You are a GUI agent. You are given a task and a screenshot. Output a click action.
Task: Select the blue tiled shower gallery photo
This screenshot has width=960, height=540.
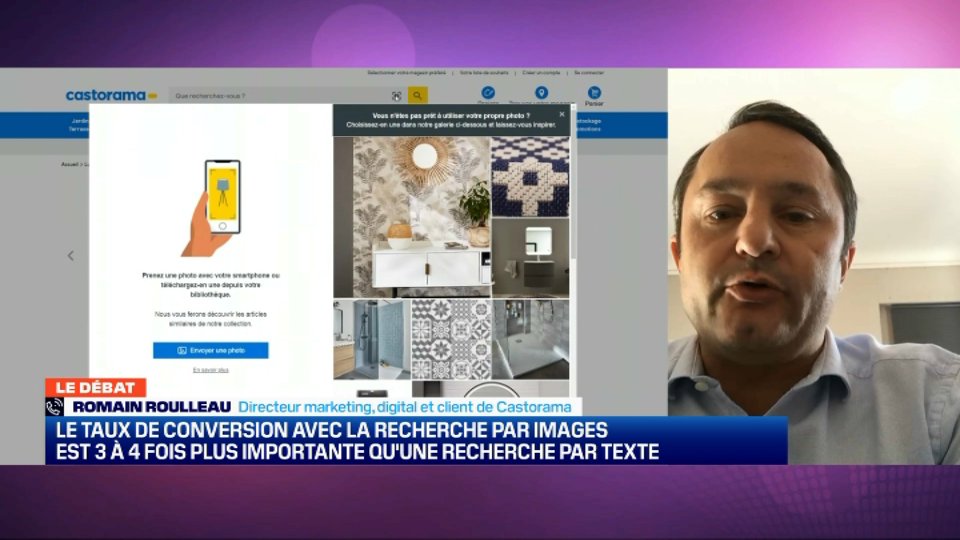pos(372,339)
